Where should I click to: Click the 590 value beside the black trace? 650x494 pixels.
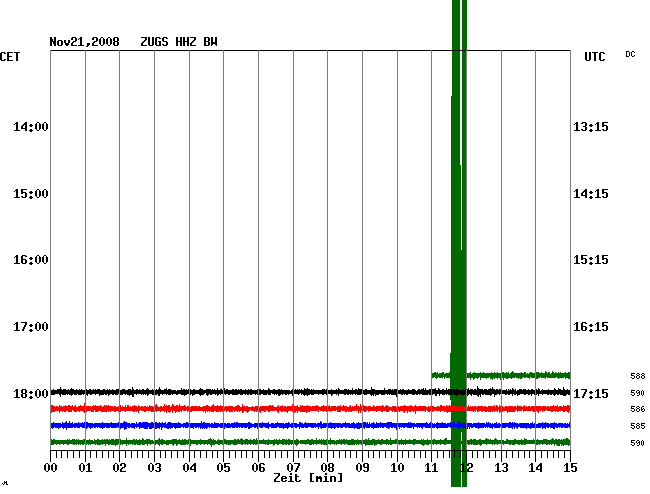click(x=638, y=393)
